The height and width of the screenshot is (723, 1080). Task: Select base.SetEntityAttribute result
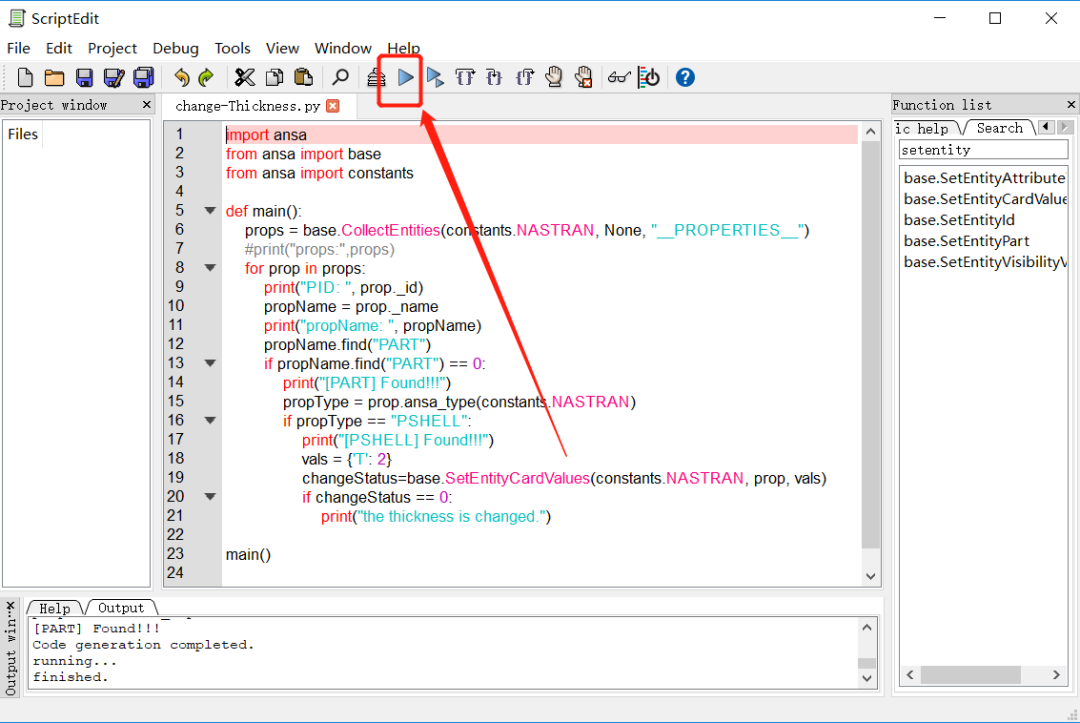[984, 178]
